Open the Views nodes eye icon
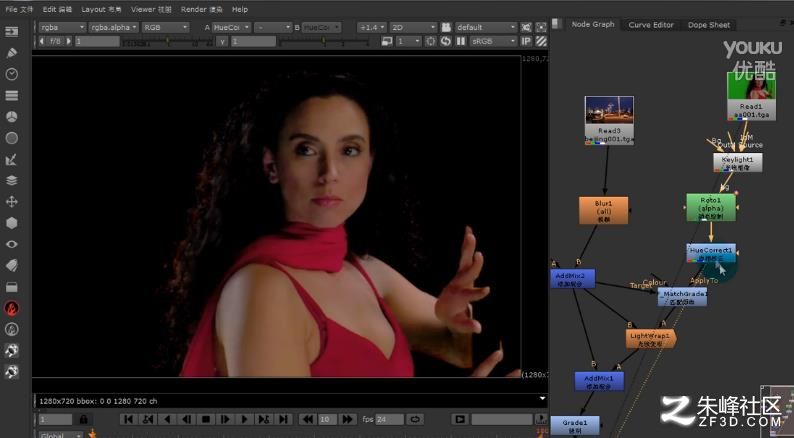The image size is (794, 438). coord(12,245)
